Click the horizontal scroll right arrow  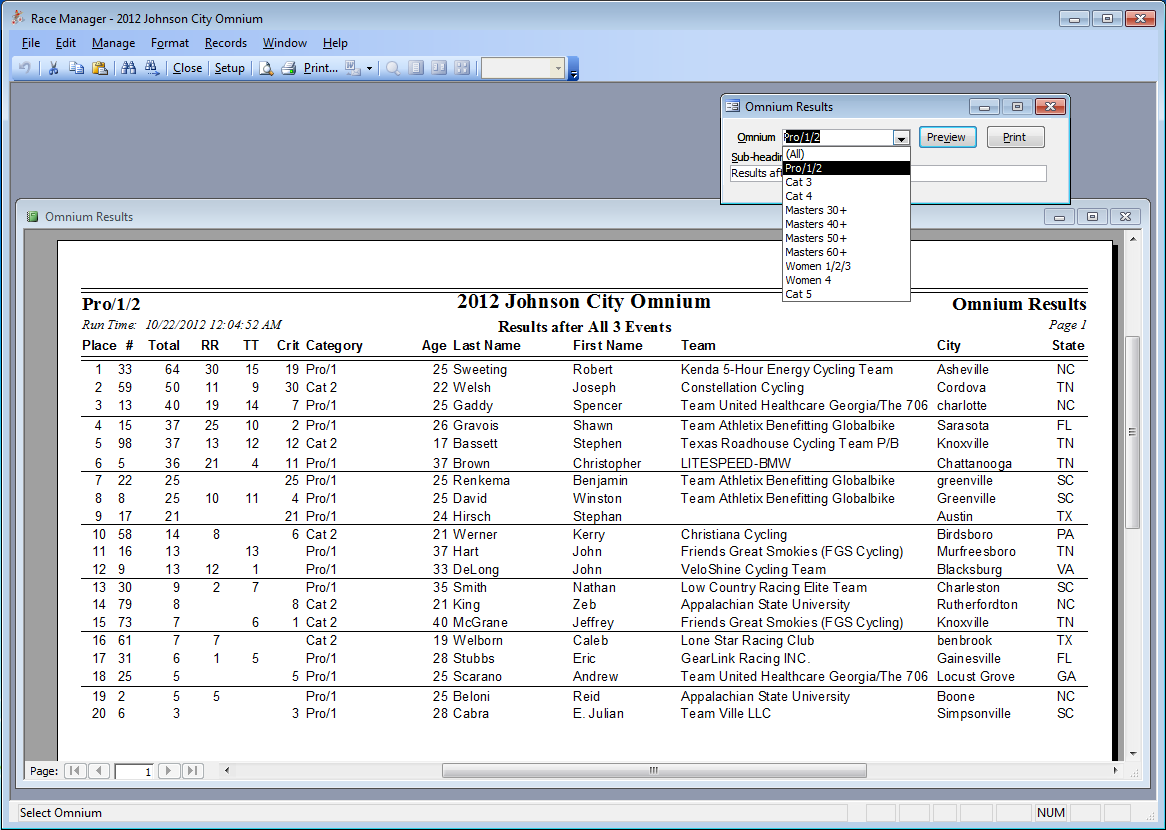coord(1115,771)
